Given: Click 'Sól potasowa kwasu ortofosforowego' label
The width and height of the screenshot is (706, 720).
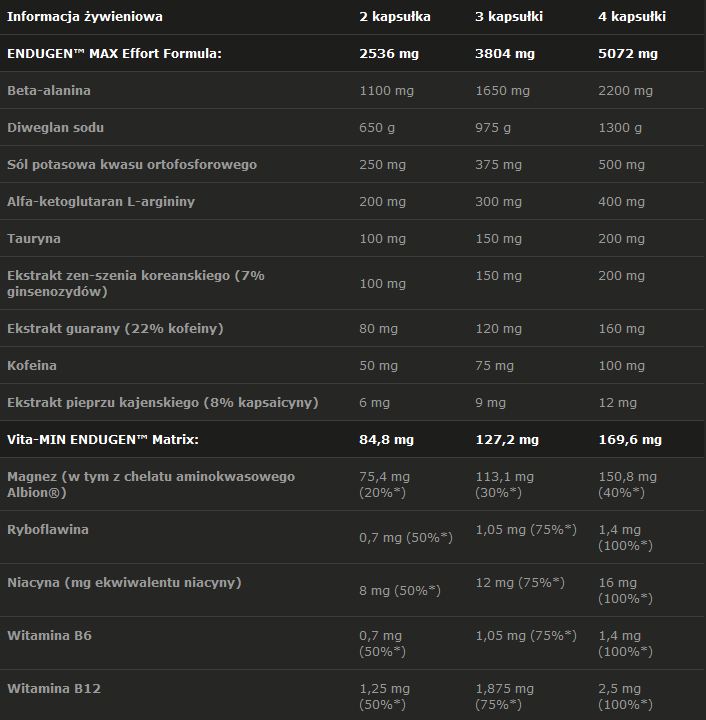Looking at the screenshot, I should (x=132, y=164).
